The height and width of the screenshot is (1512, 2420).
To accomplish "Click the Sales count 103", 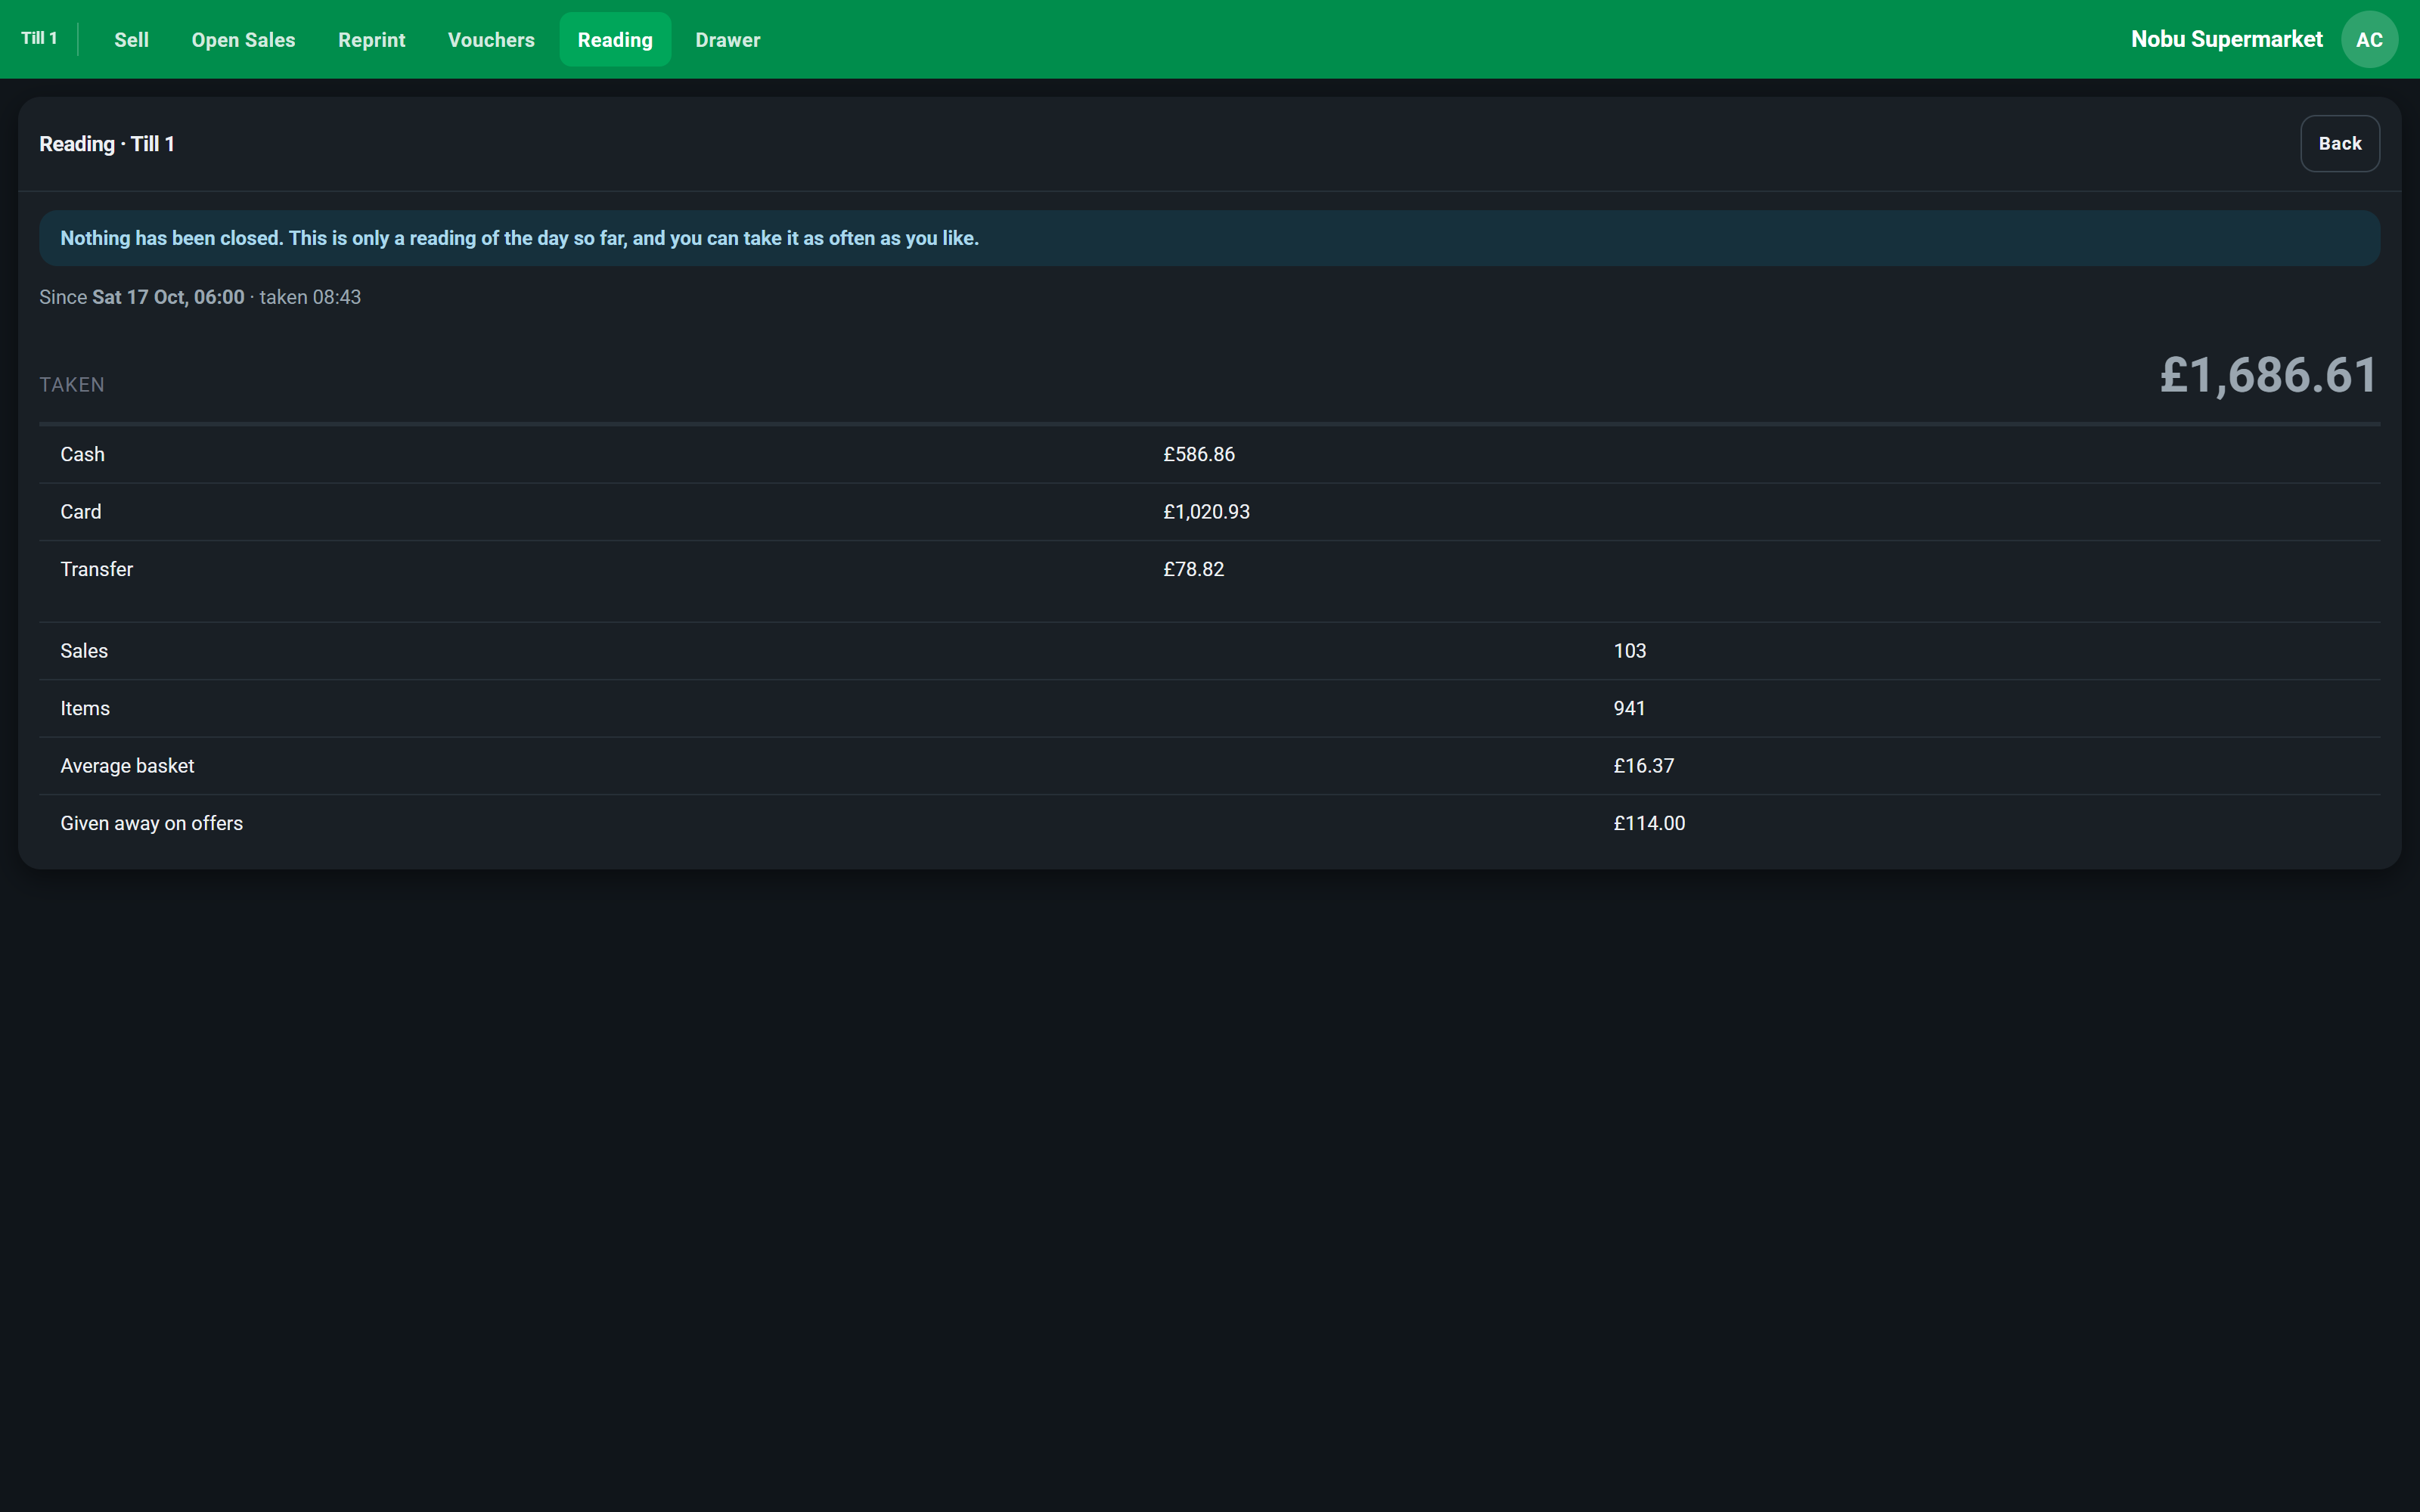I will point(1629,651).
